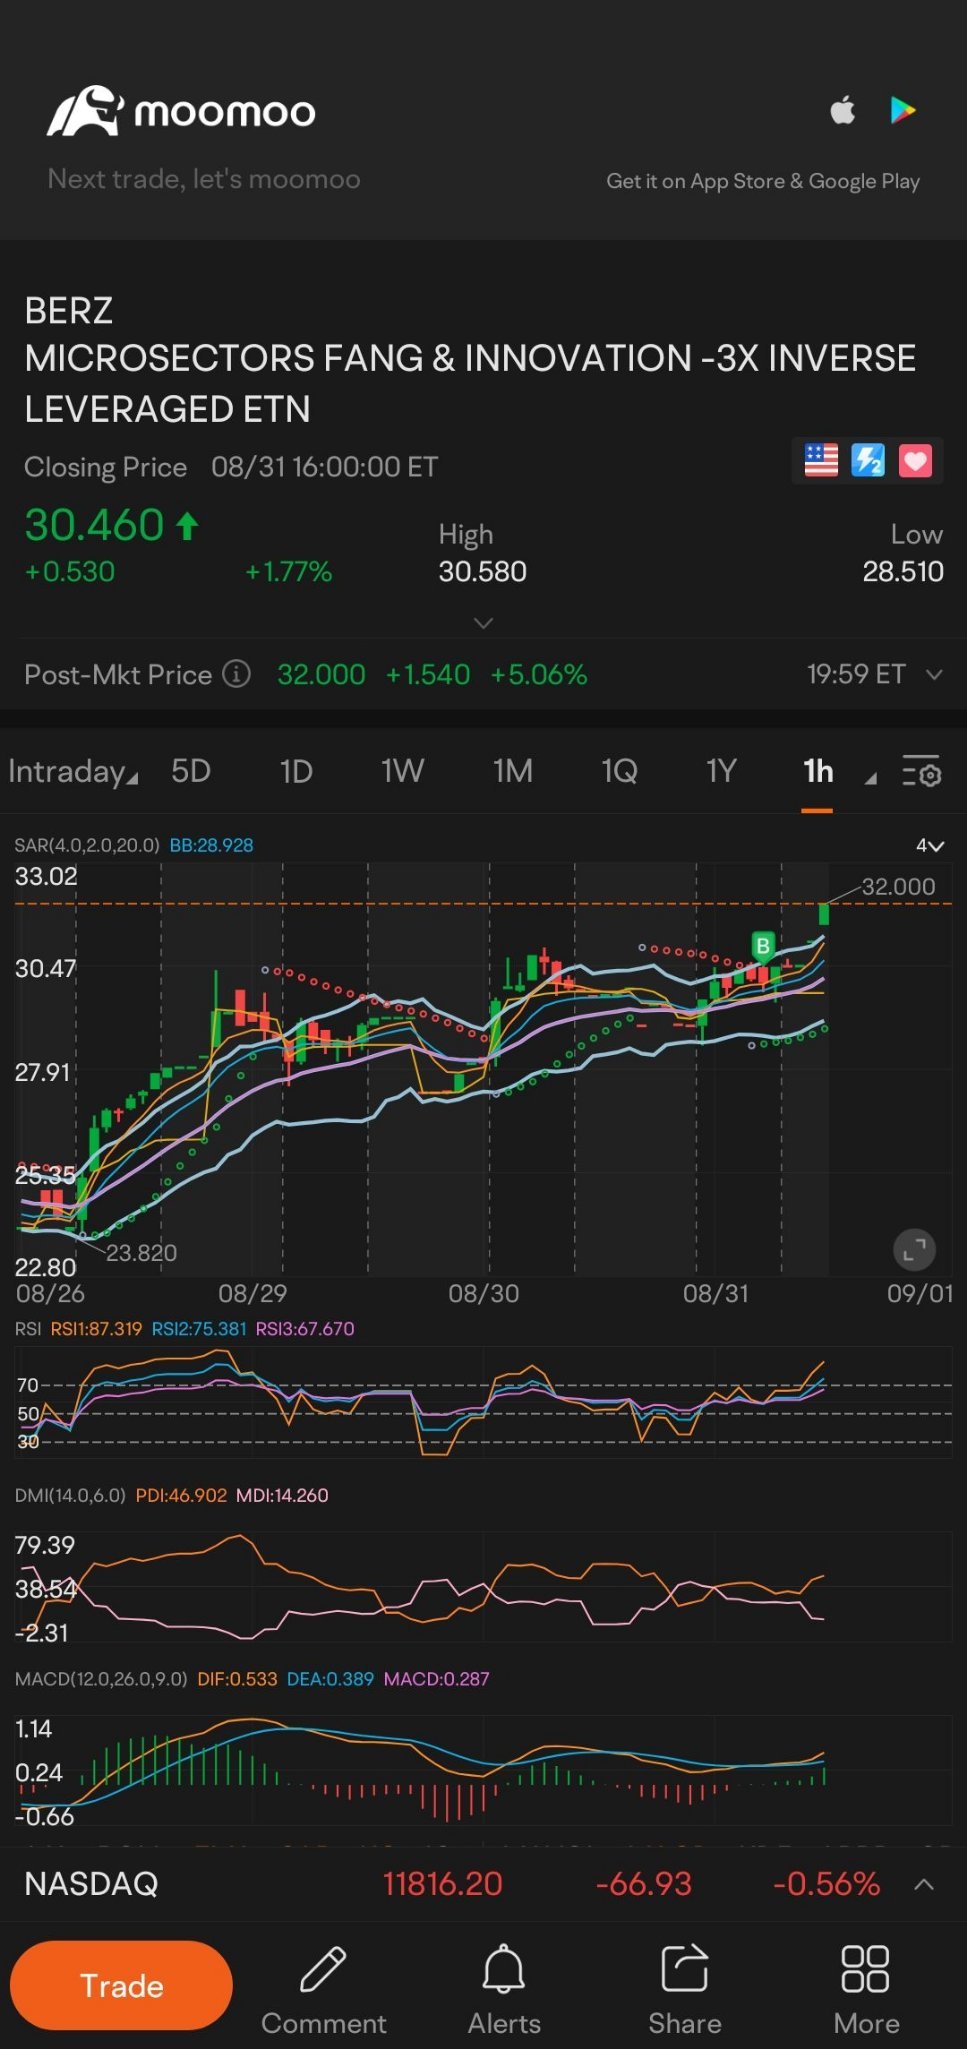Viewport: 967px width, 2049px height.
Task: Toggle the pink heart watchlist icon
Action: (915, 460)
